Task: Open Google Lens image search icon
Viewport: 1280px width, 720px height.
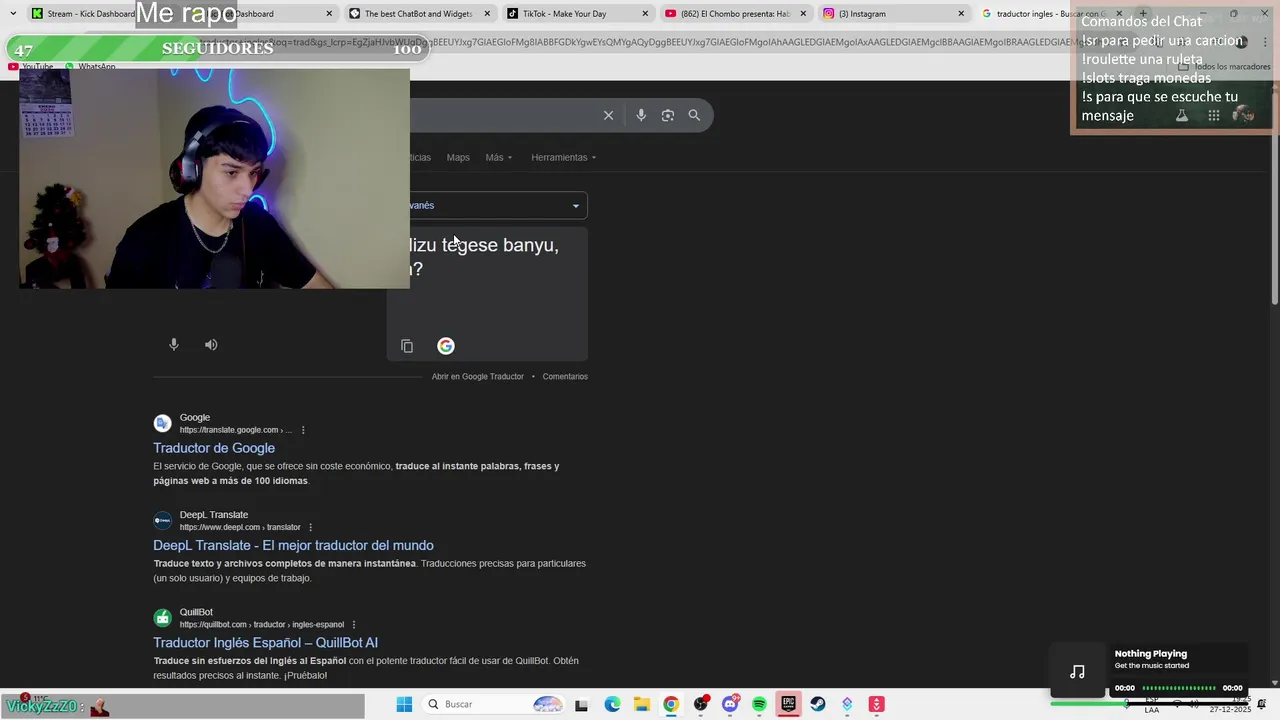Action: coord(668,115)
